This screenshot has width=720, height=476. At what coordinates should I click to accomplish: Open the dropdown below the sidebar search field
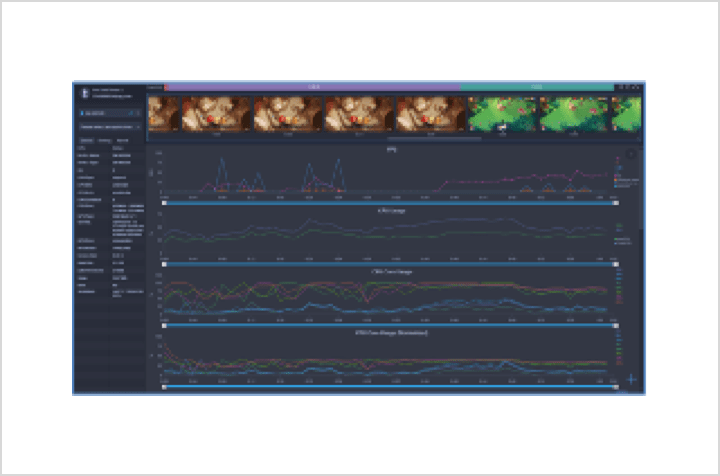108,128
